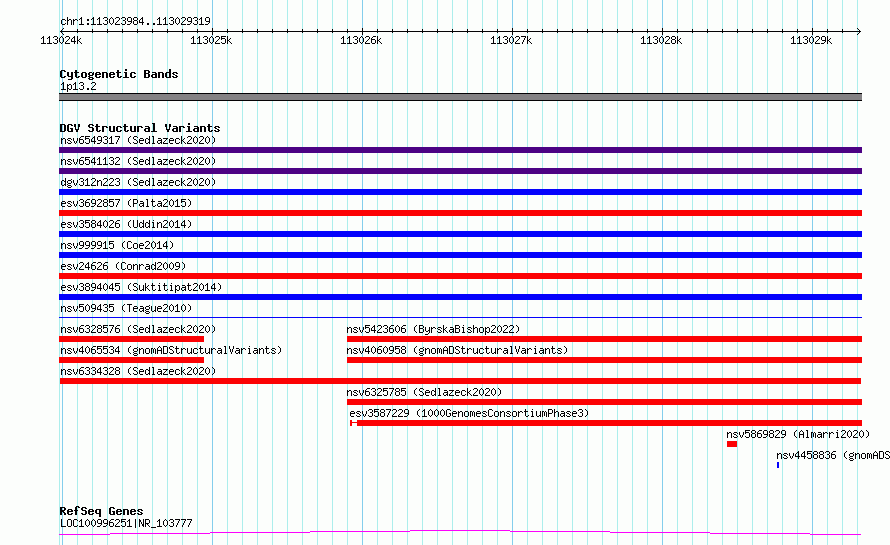Screen dimensions: 890x545
Task: Select the nsv999915 (Coe2014) label
Action: pos(117,245)
